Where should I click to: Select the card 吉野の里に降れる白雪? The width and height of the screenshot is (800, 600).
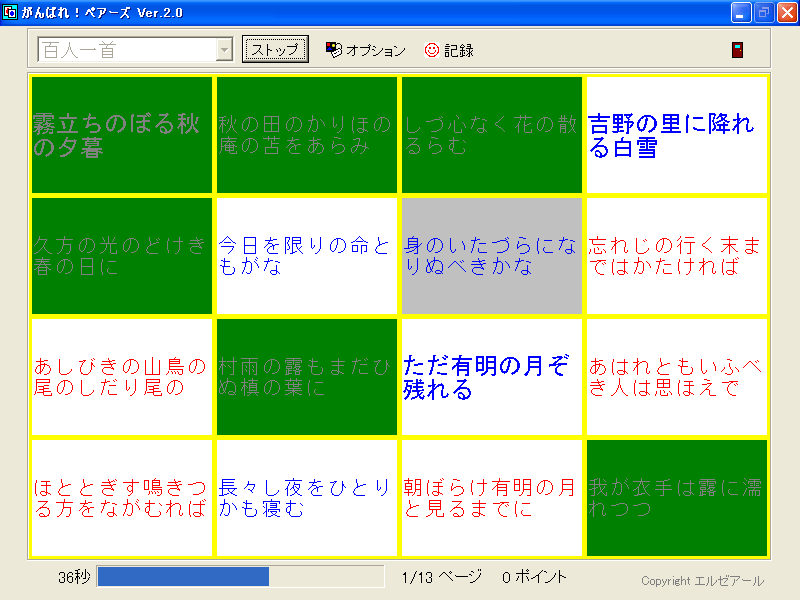(676, 136)
